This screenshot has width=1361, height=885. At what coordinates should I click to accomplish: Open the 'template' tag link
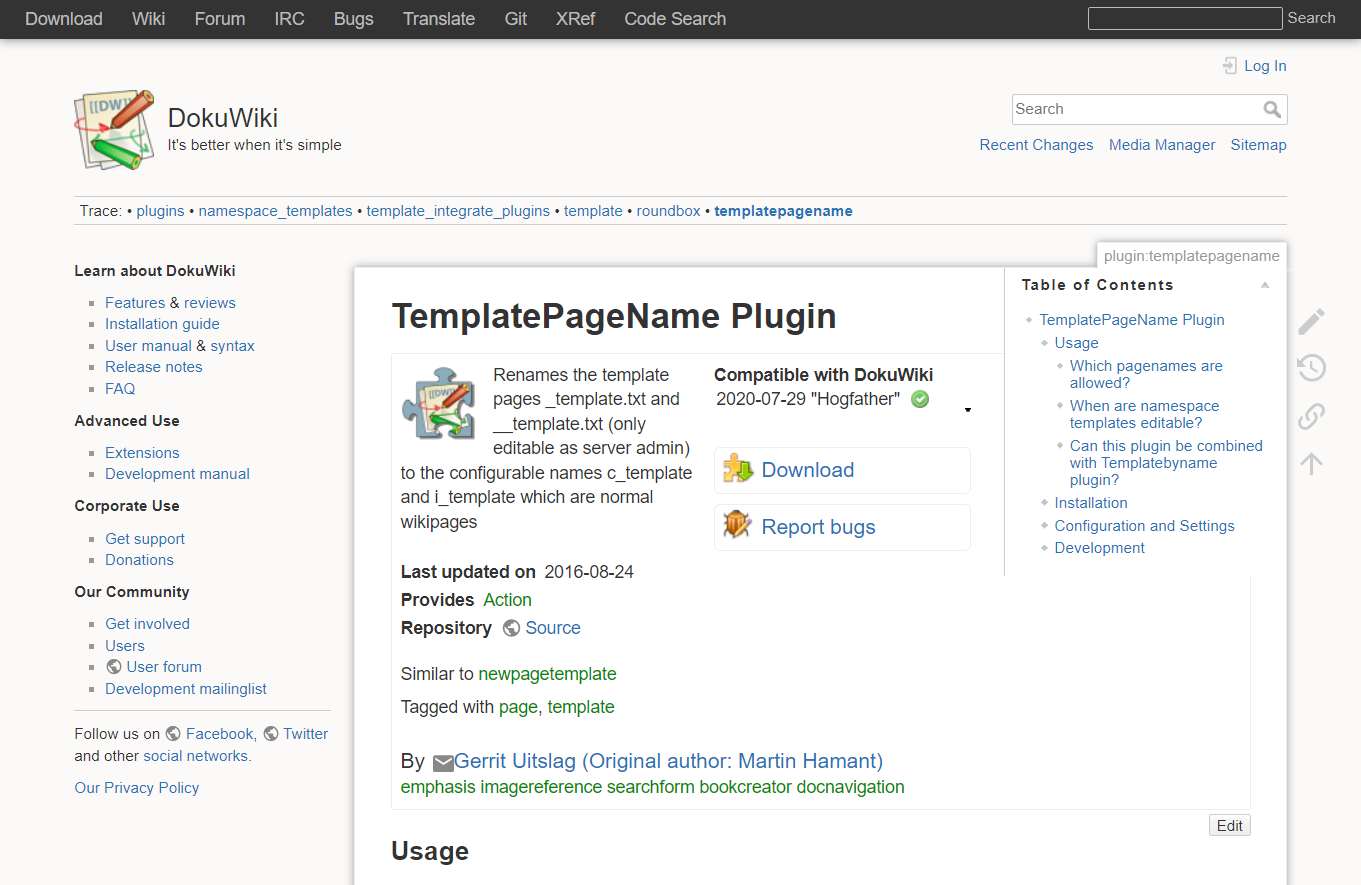click(581, 707)
